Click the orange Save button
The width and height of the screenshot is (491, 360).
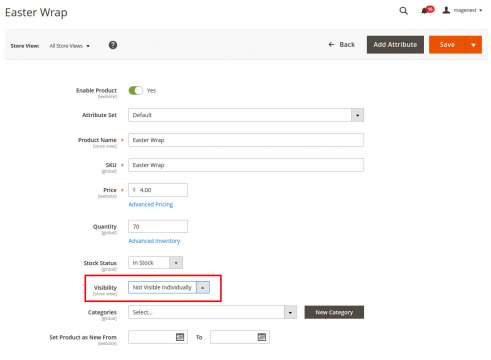coord(447,45)
